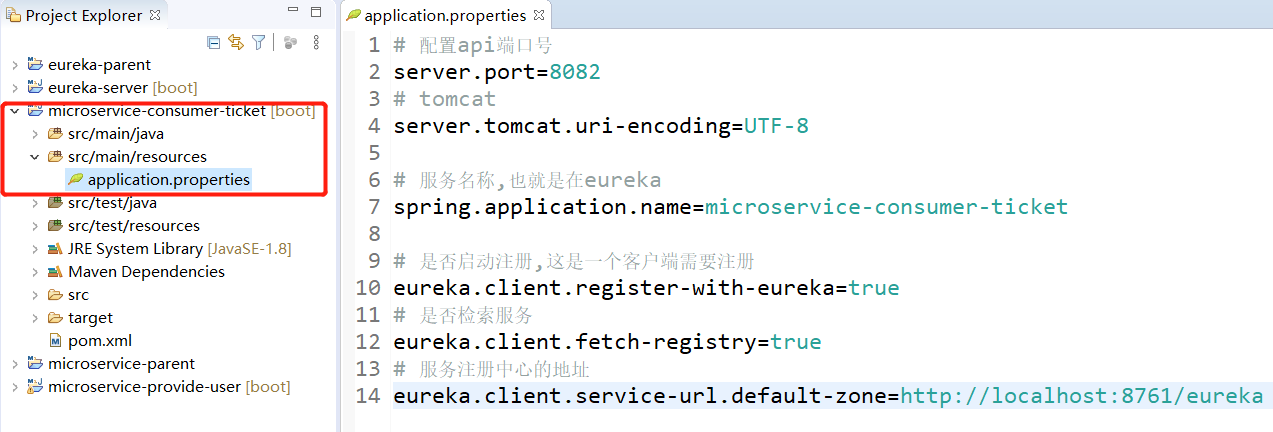Click the src/test/java folder icon
1273x432 pixels.
[55, 203]
